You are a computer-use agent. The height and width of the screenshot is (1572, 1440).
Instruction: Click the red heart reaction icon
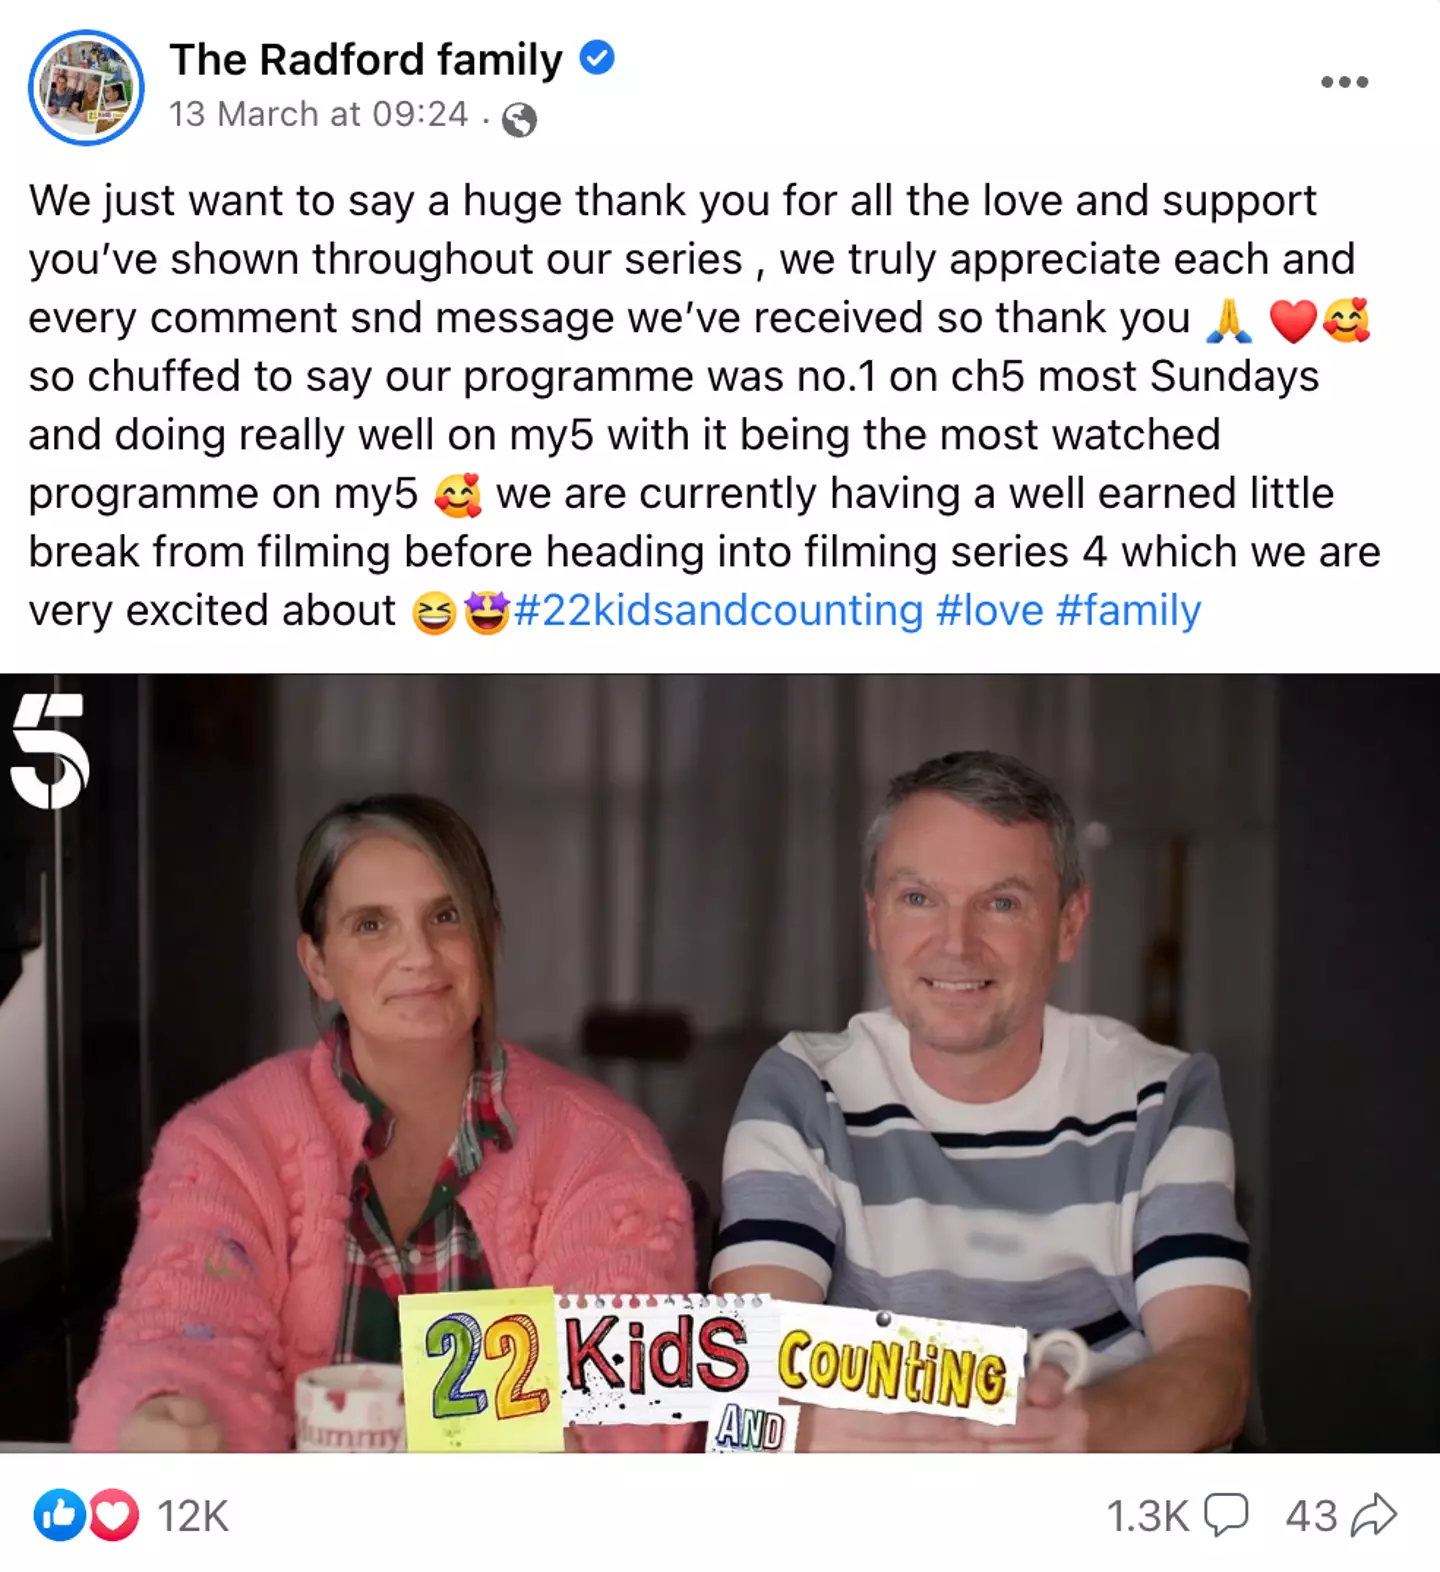tap(113, 1515)
